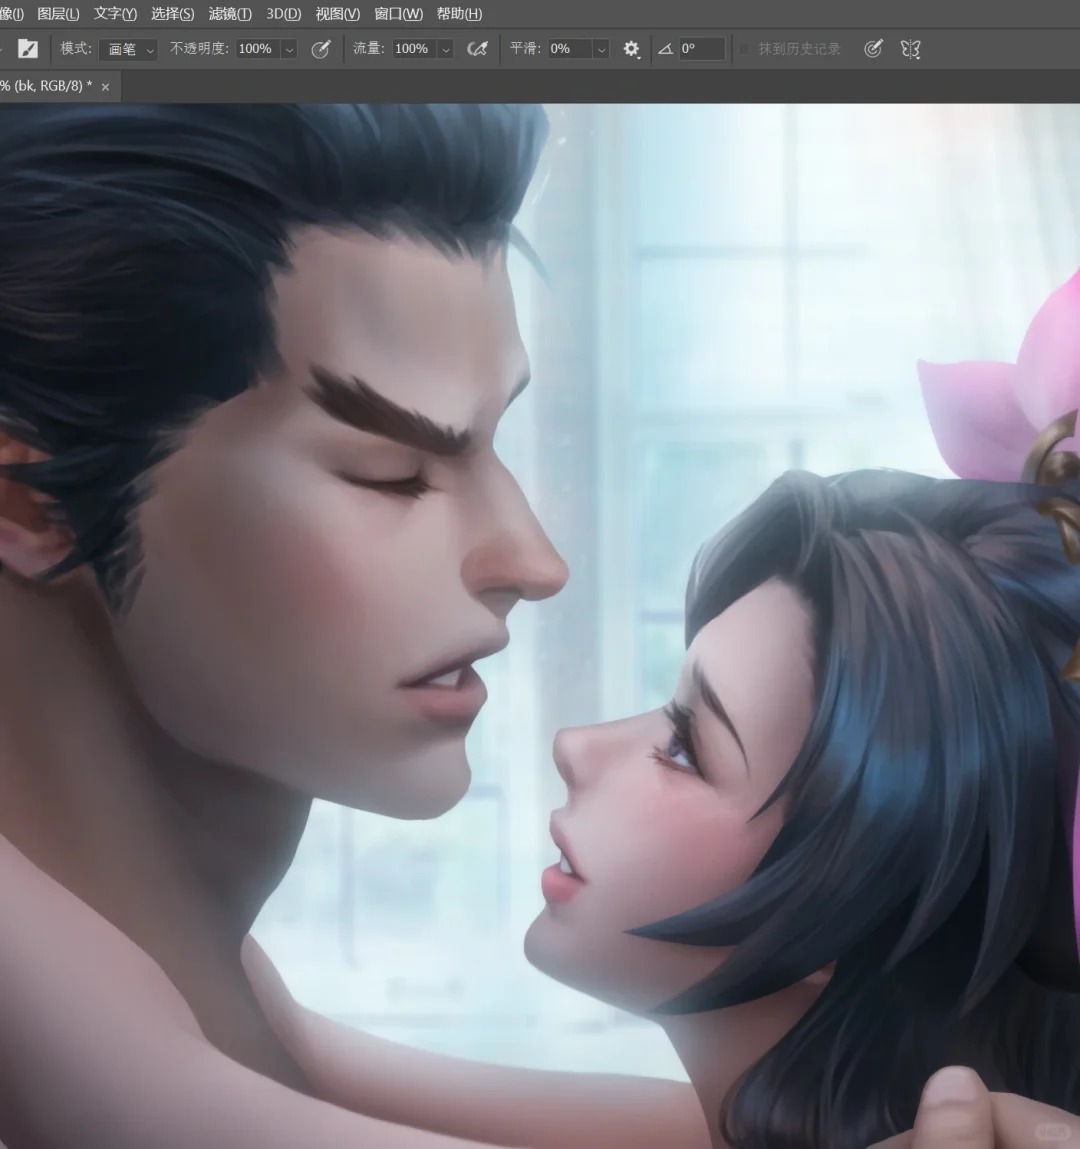Click the brush angle icon
The width and height of the screenshot is (1080, 1149).
pyautogui.click(x=665, y=49)
